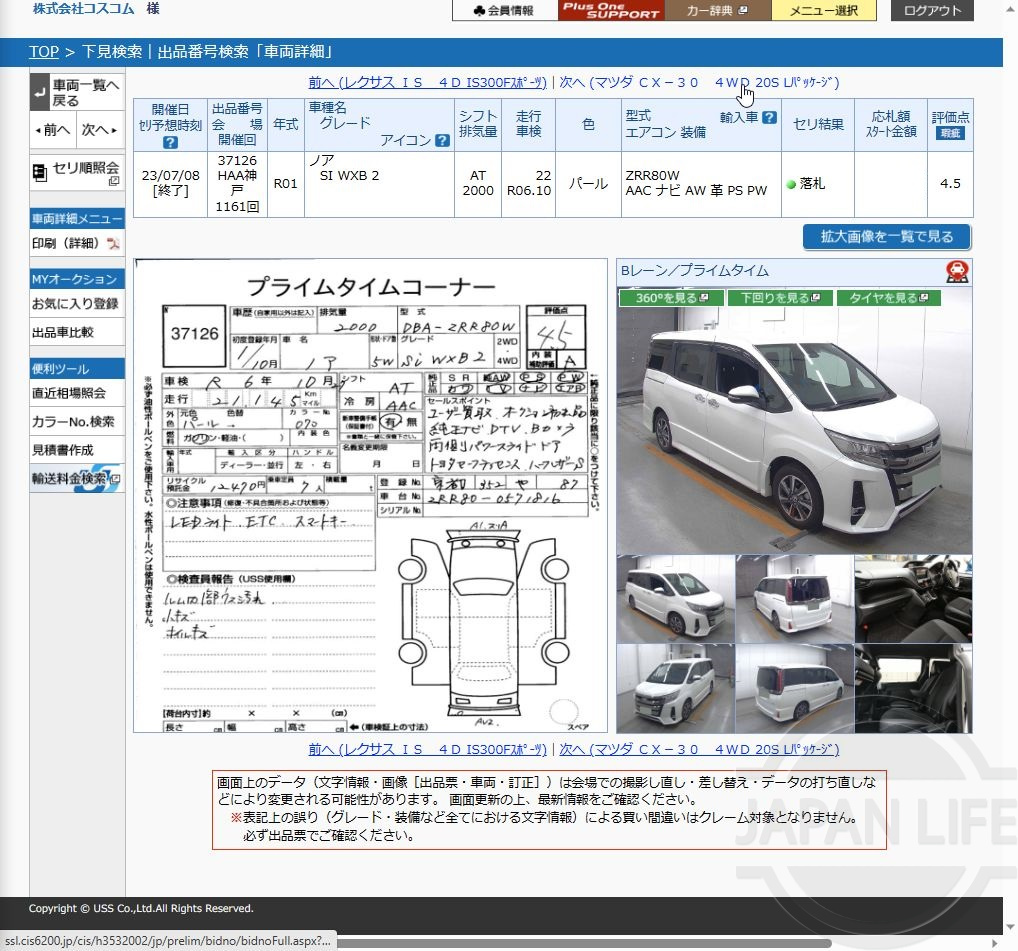Image resolution: width=1018 pixels, height=951 pixels.
Task: Open the メニュー選択 selector
Action: click(x=823, y=11)
